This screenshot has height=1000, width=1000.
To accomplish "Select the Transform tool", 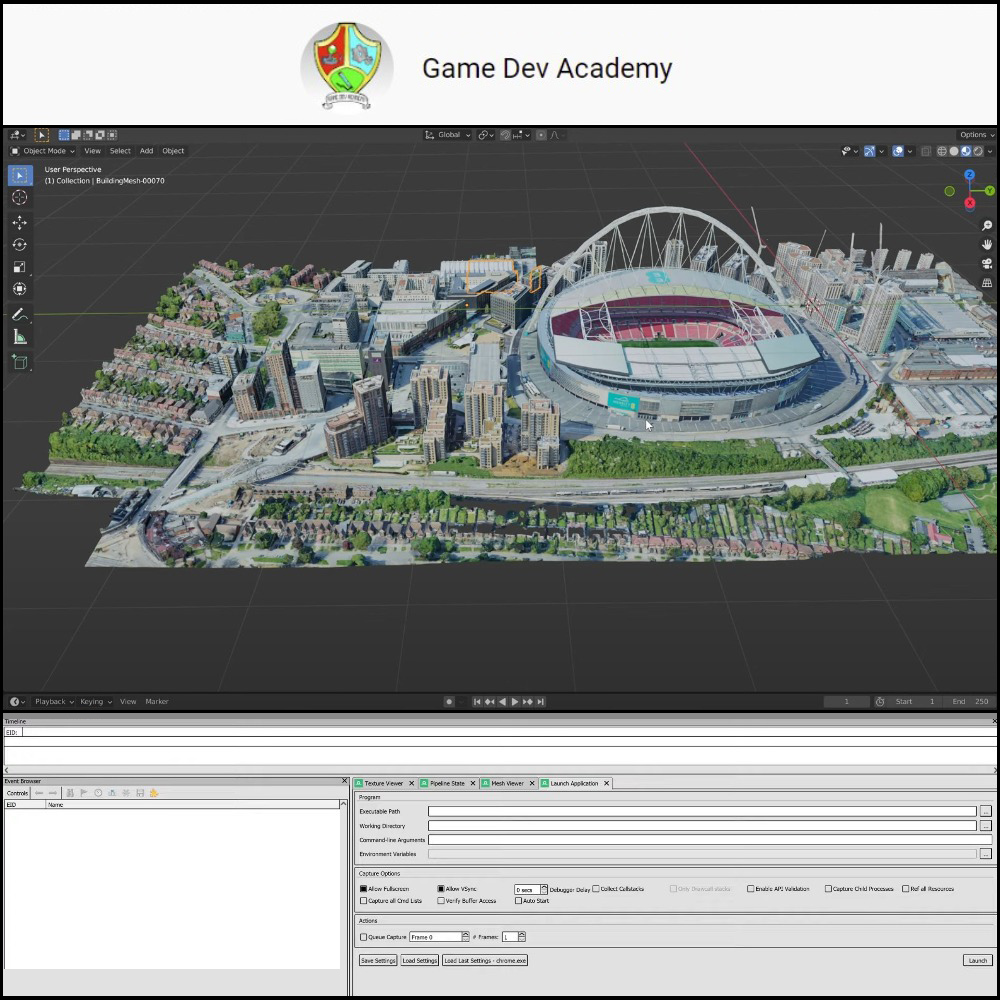I will (x=20, y=289).
